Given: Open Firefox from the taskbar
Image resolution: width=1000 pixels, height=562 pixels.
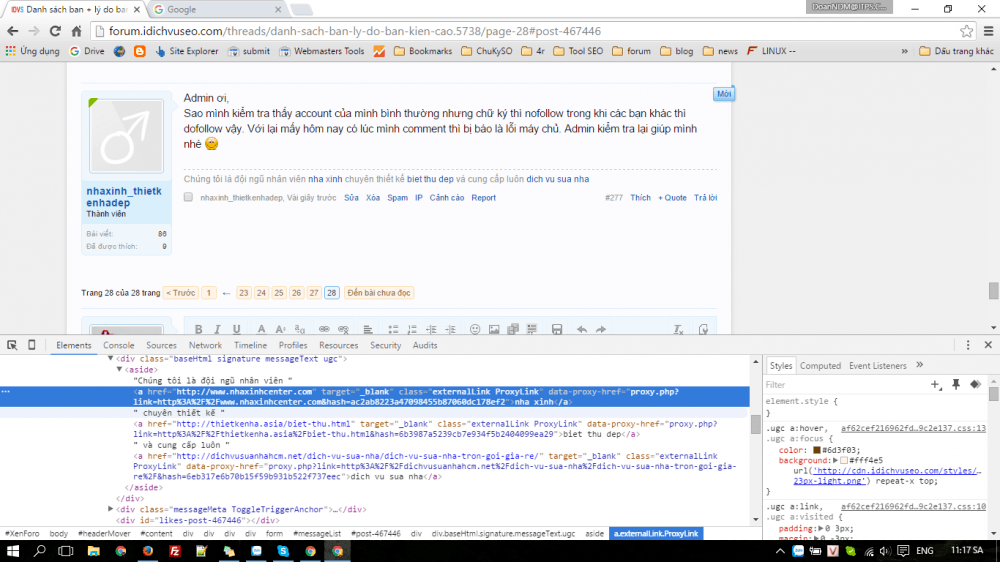Looking at the screenshot, I should pos(148,551).
